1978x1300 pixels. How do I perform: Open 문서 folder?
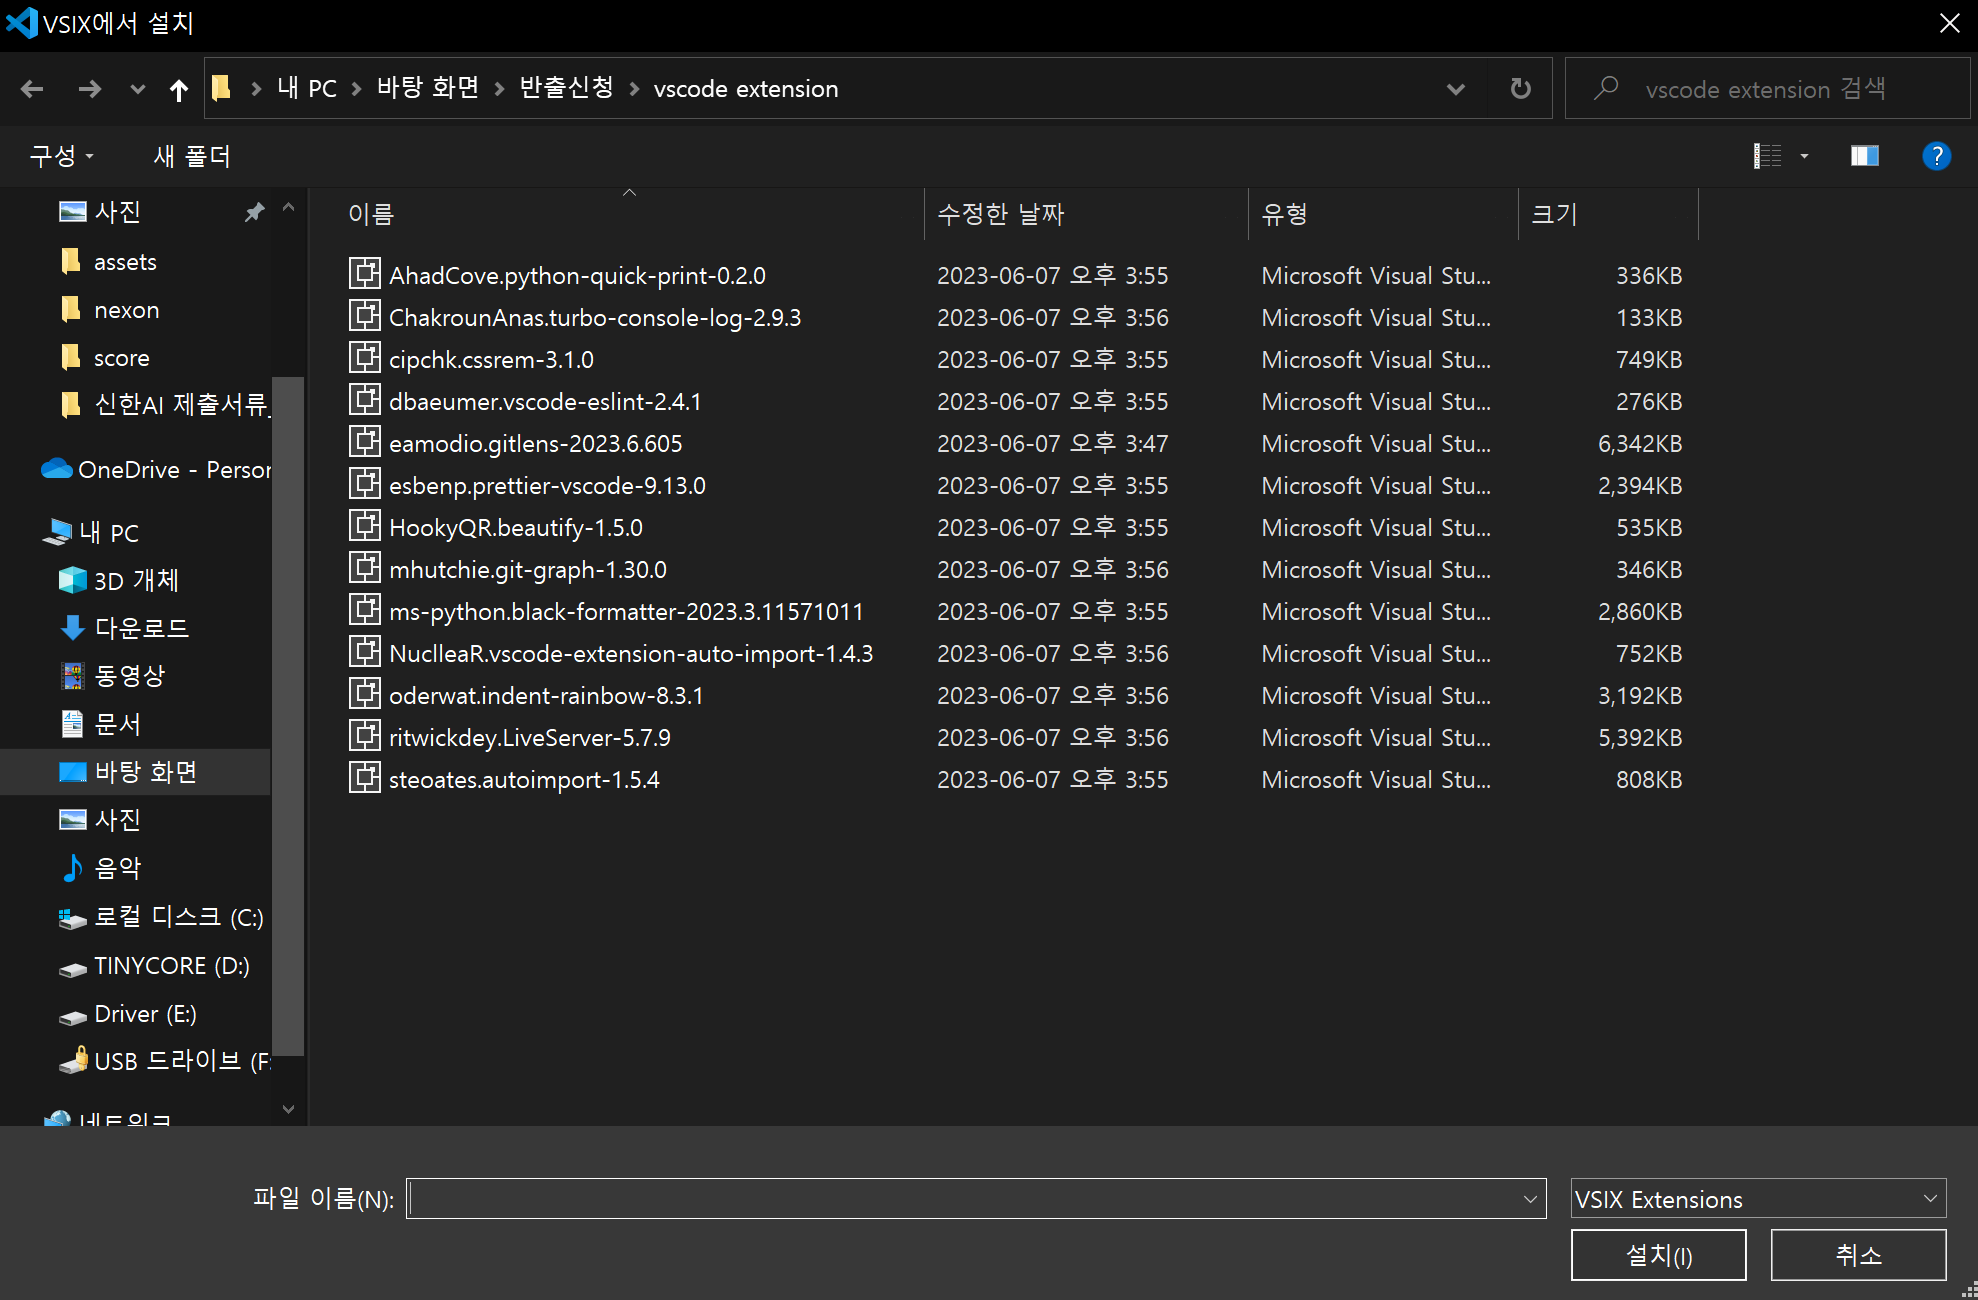click(117, 724)
